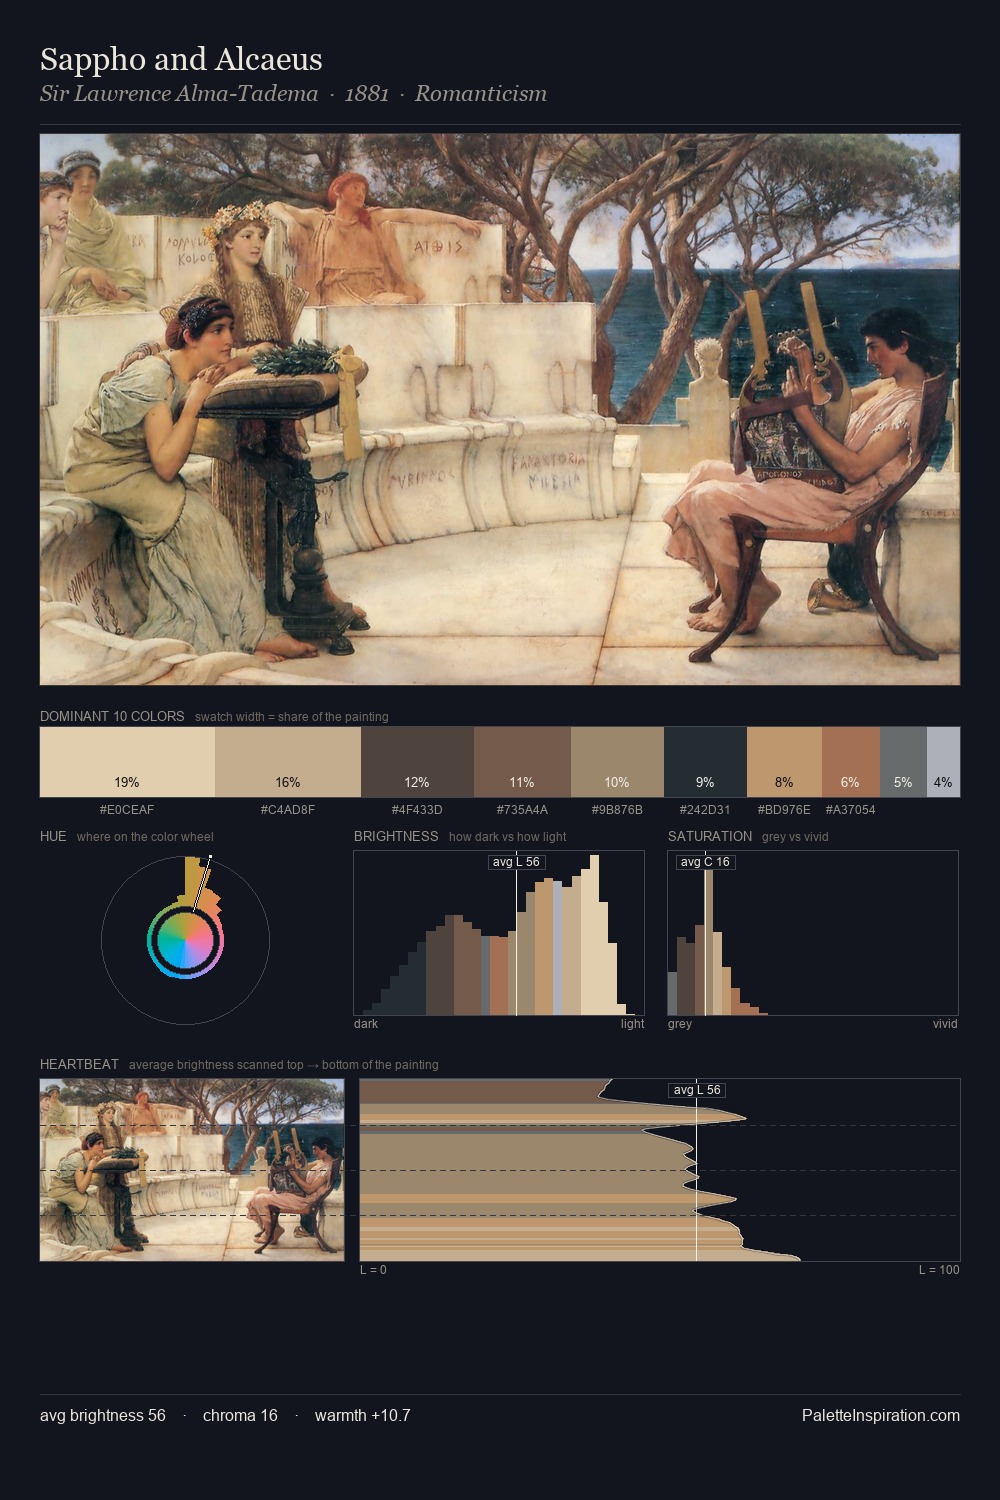The image size is (1000, 1500).
Task: Click the small heartbeat painting thumbnail
Action: pos(192,1170)
